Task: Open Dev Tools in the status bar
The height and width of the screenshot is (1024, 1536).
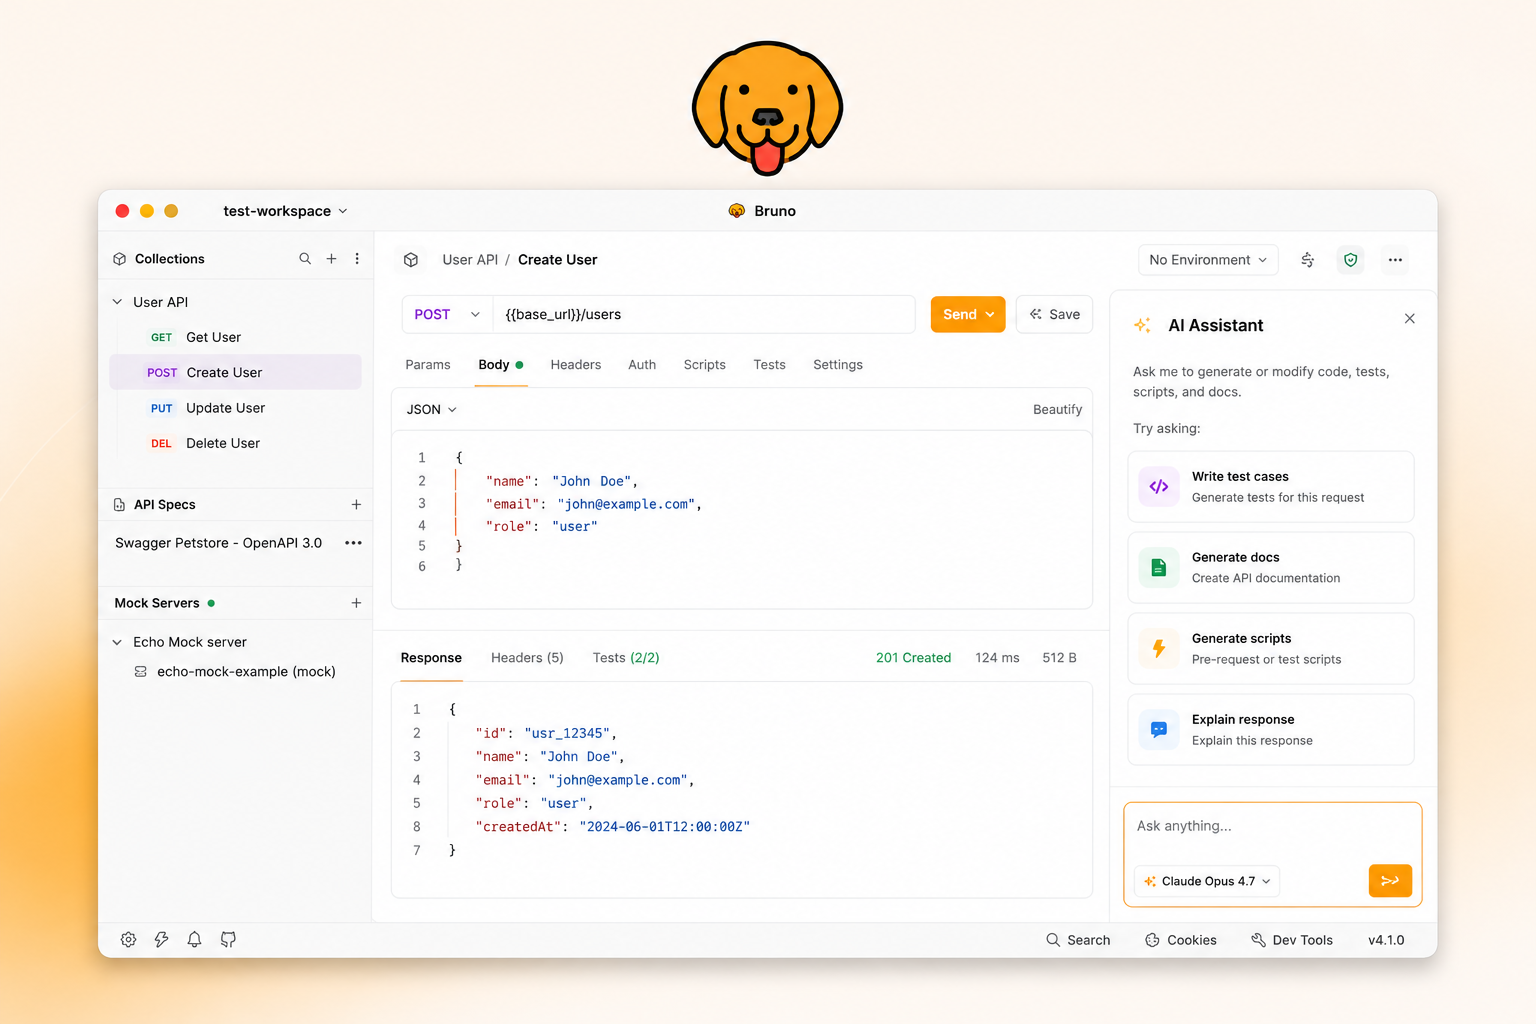Action: (x=1292, y=940)
